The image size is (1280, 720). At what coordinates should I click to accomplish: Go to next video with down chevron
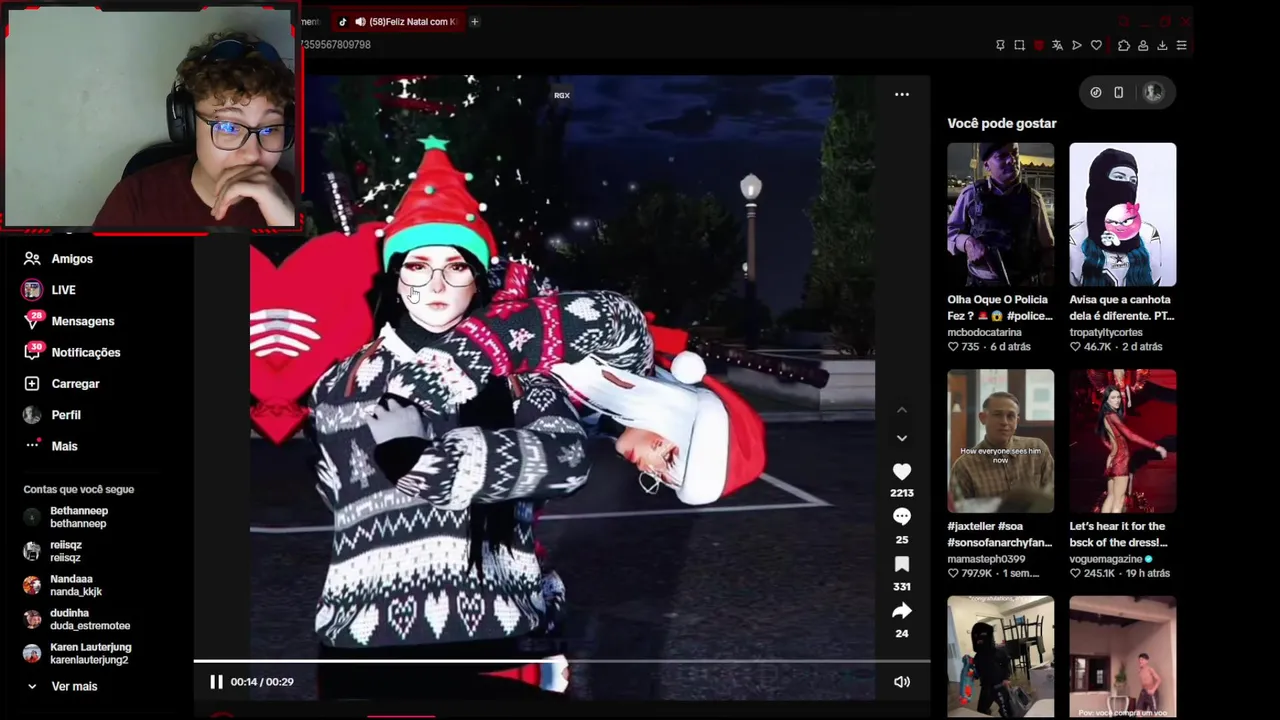click(x=901, y=438)
